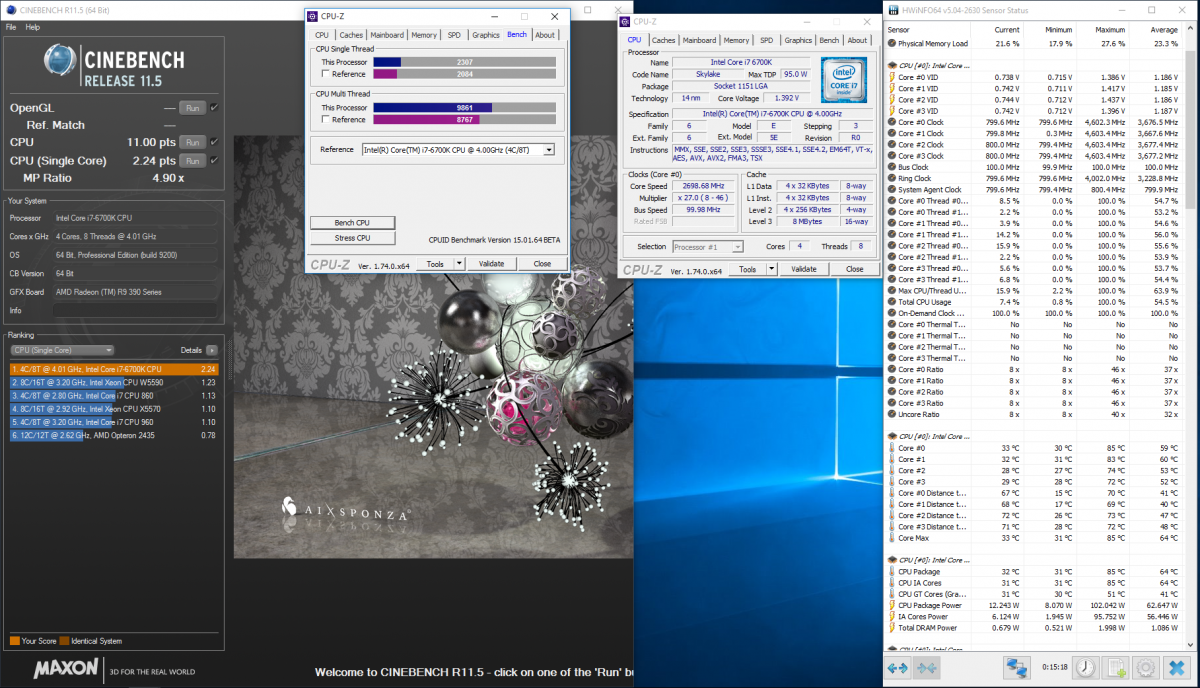Switch to Memory tab in right CPU-Z window

pos(737,40)
